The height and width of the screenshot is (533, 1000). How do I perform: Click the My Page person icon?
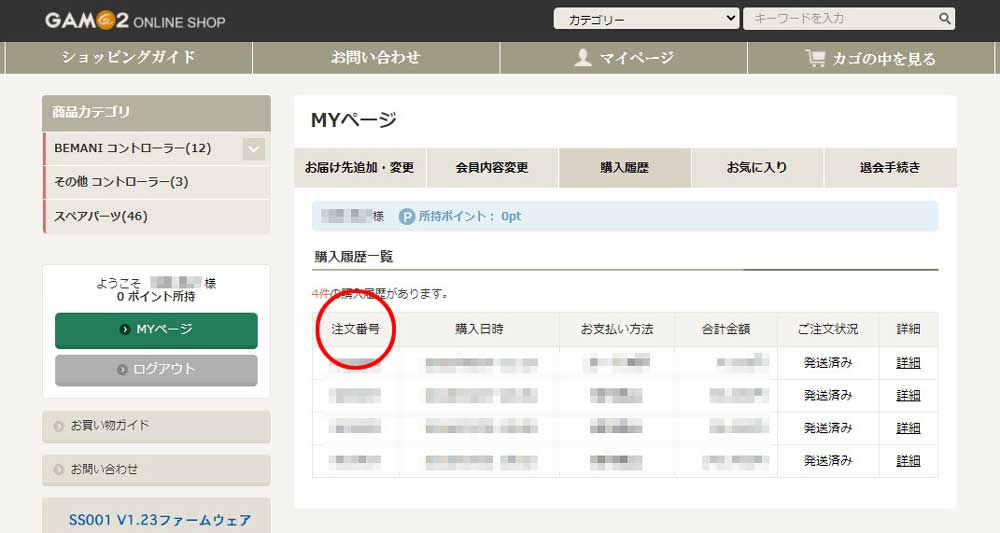point(584,58)
